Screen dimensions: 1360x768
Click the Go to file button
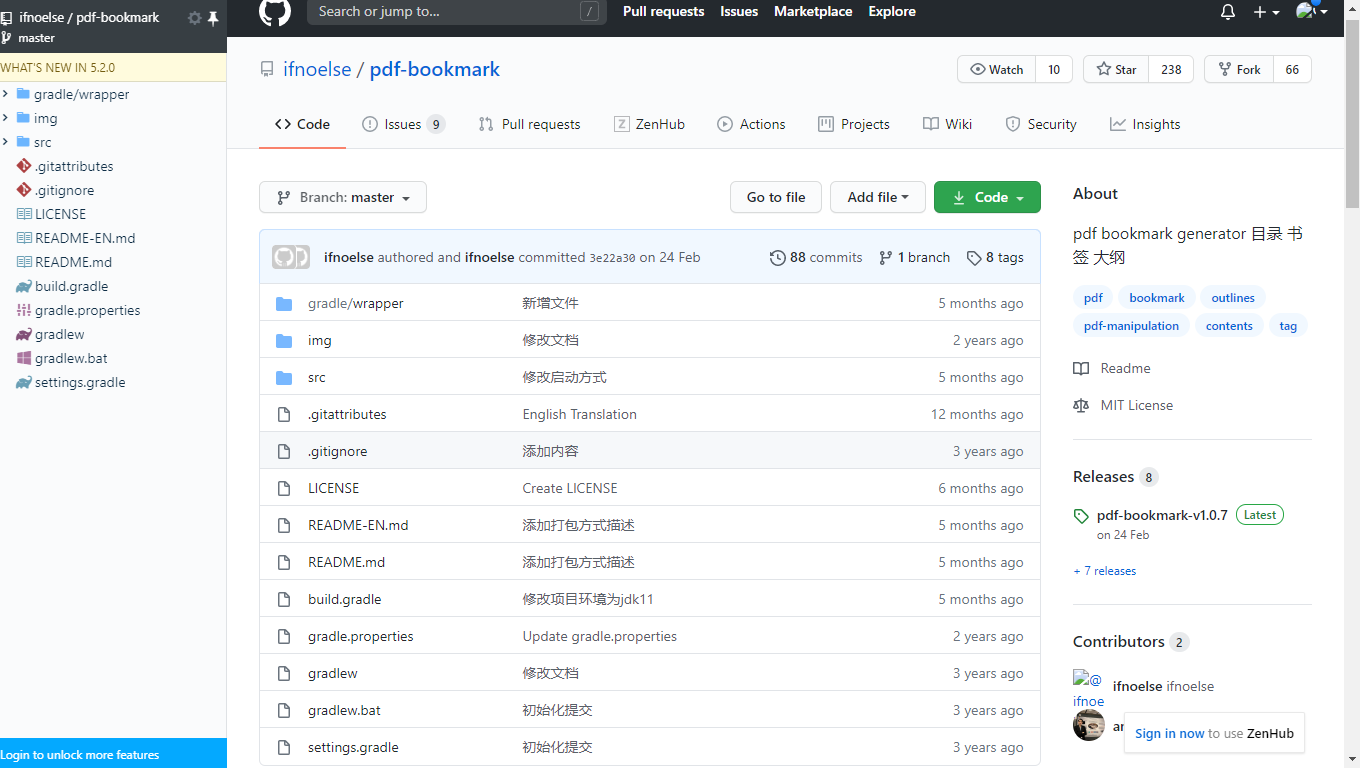pos(775,198)
